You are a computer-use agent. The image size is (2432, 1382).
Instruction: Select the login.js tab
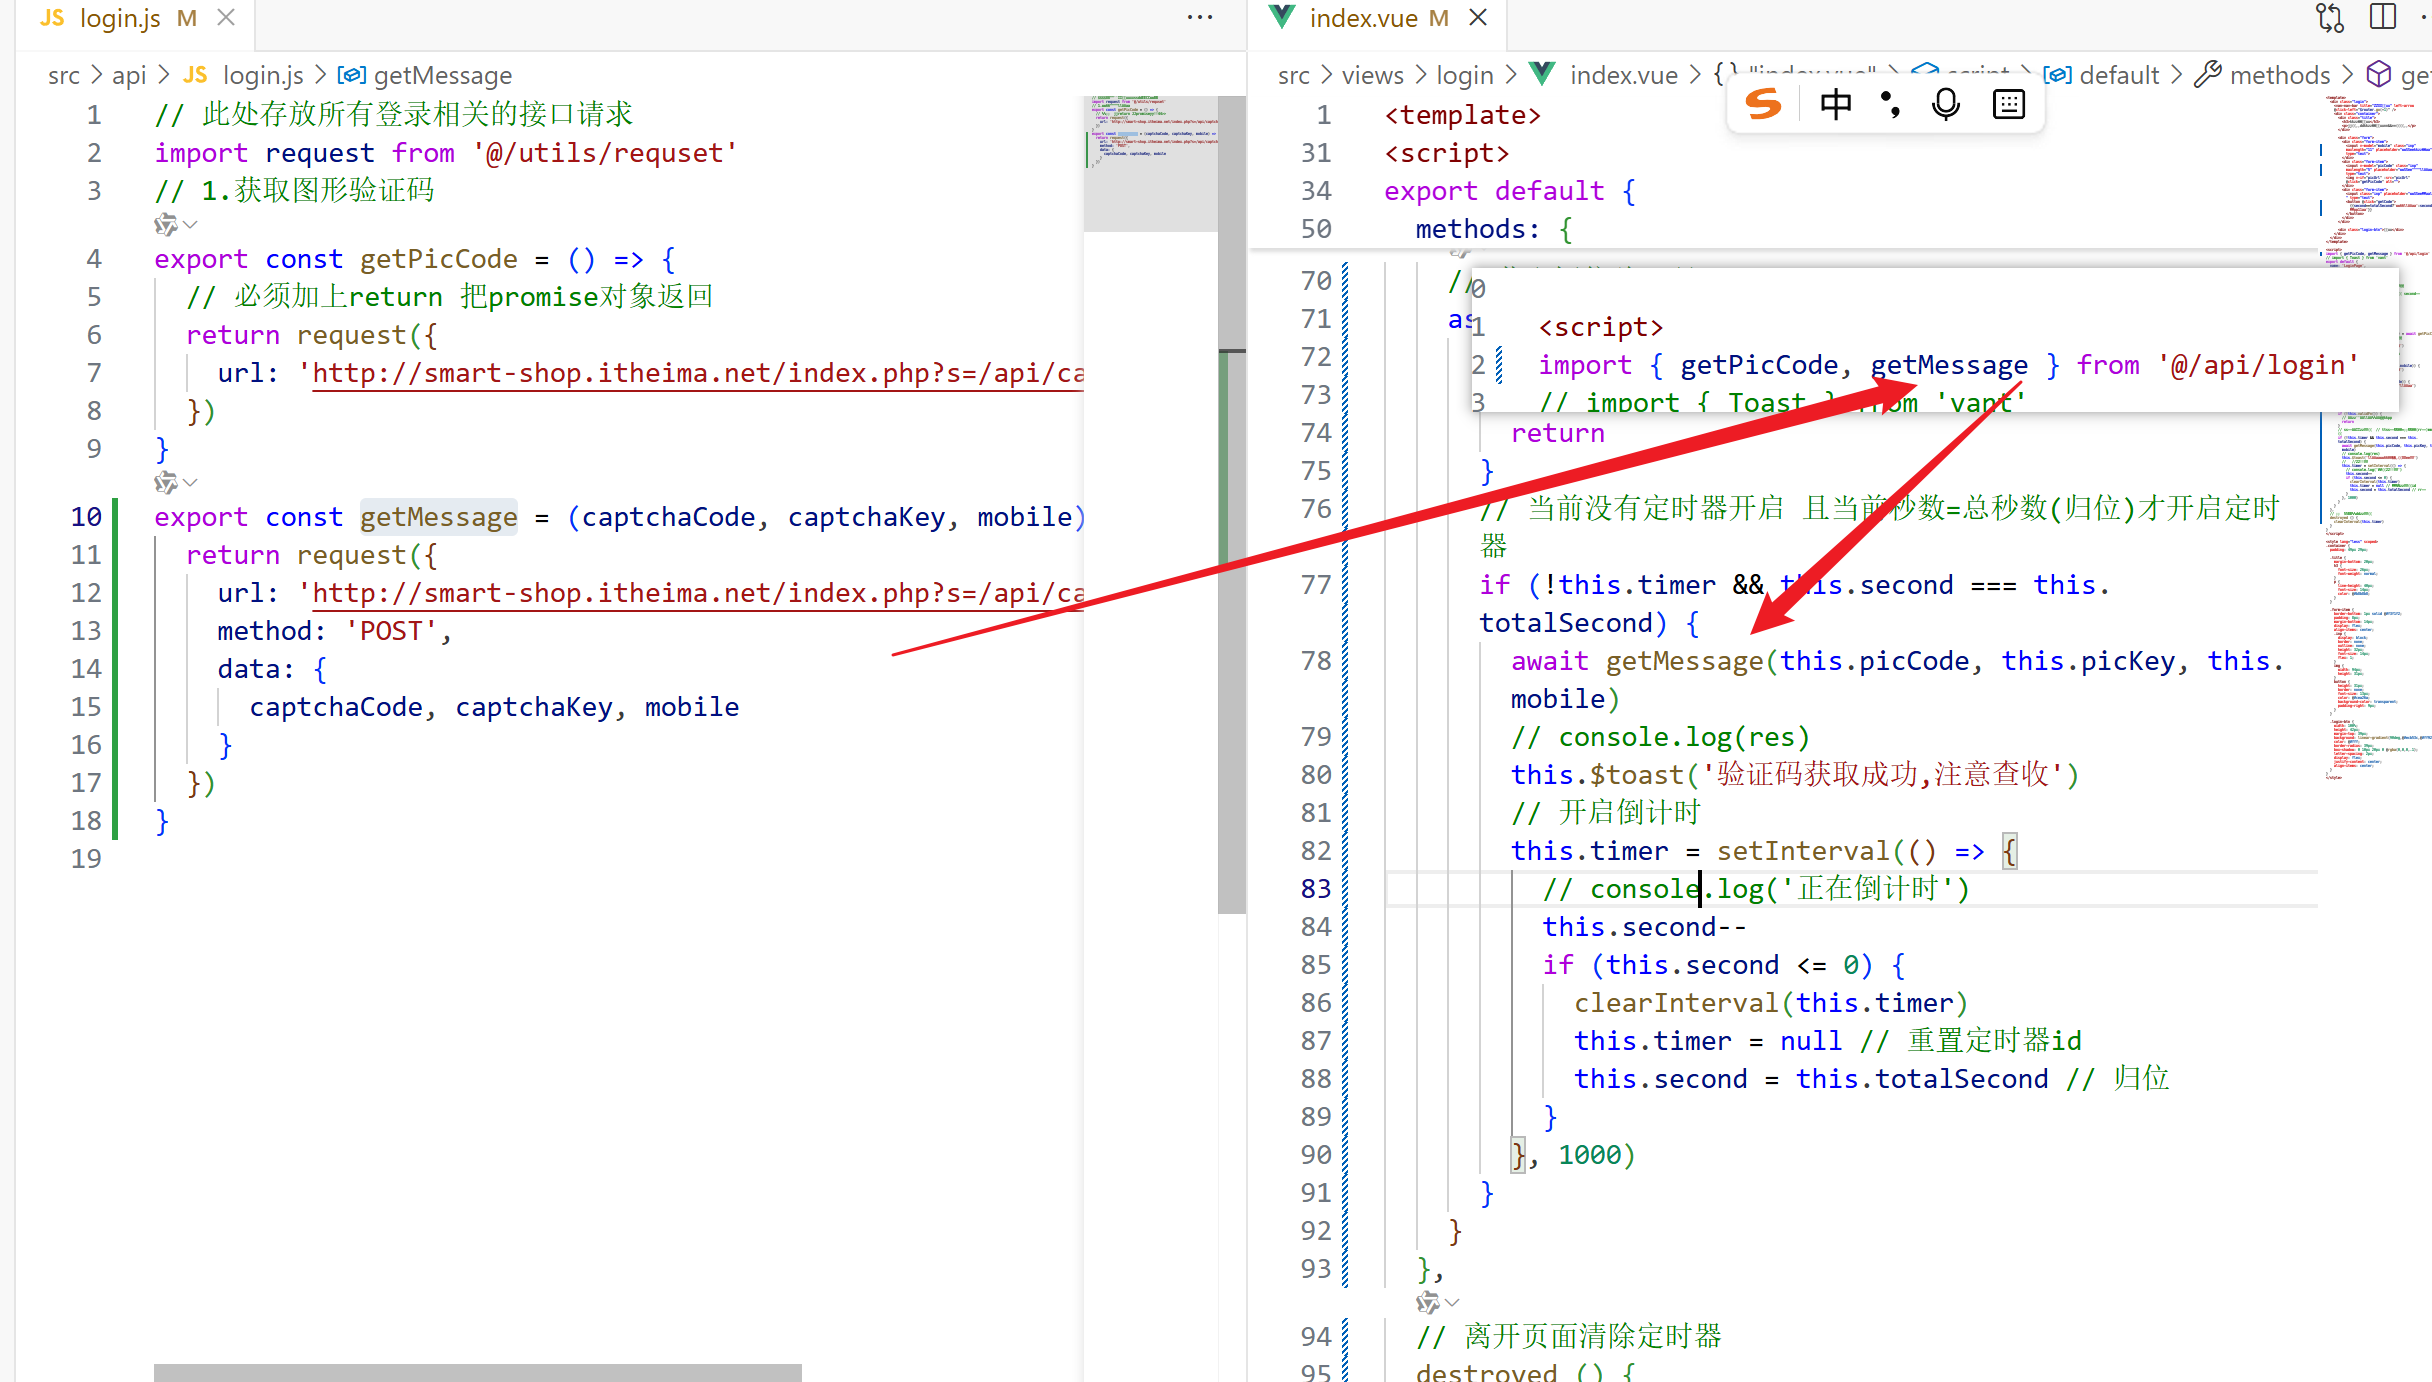[x=119, y=18]
